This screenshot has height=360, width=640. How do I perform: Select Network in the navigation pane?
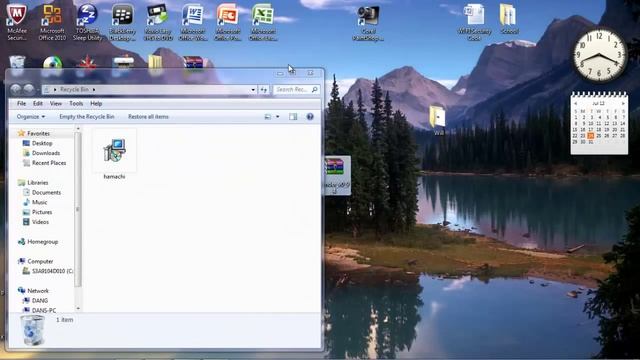click(x=38, y=291)
